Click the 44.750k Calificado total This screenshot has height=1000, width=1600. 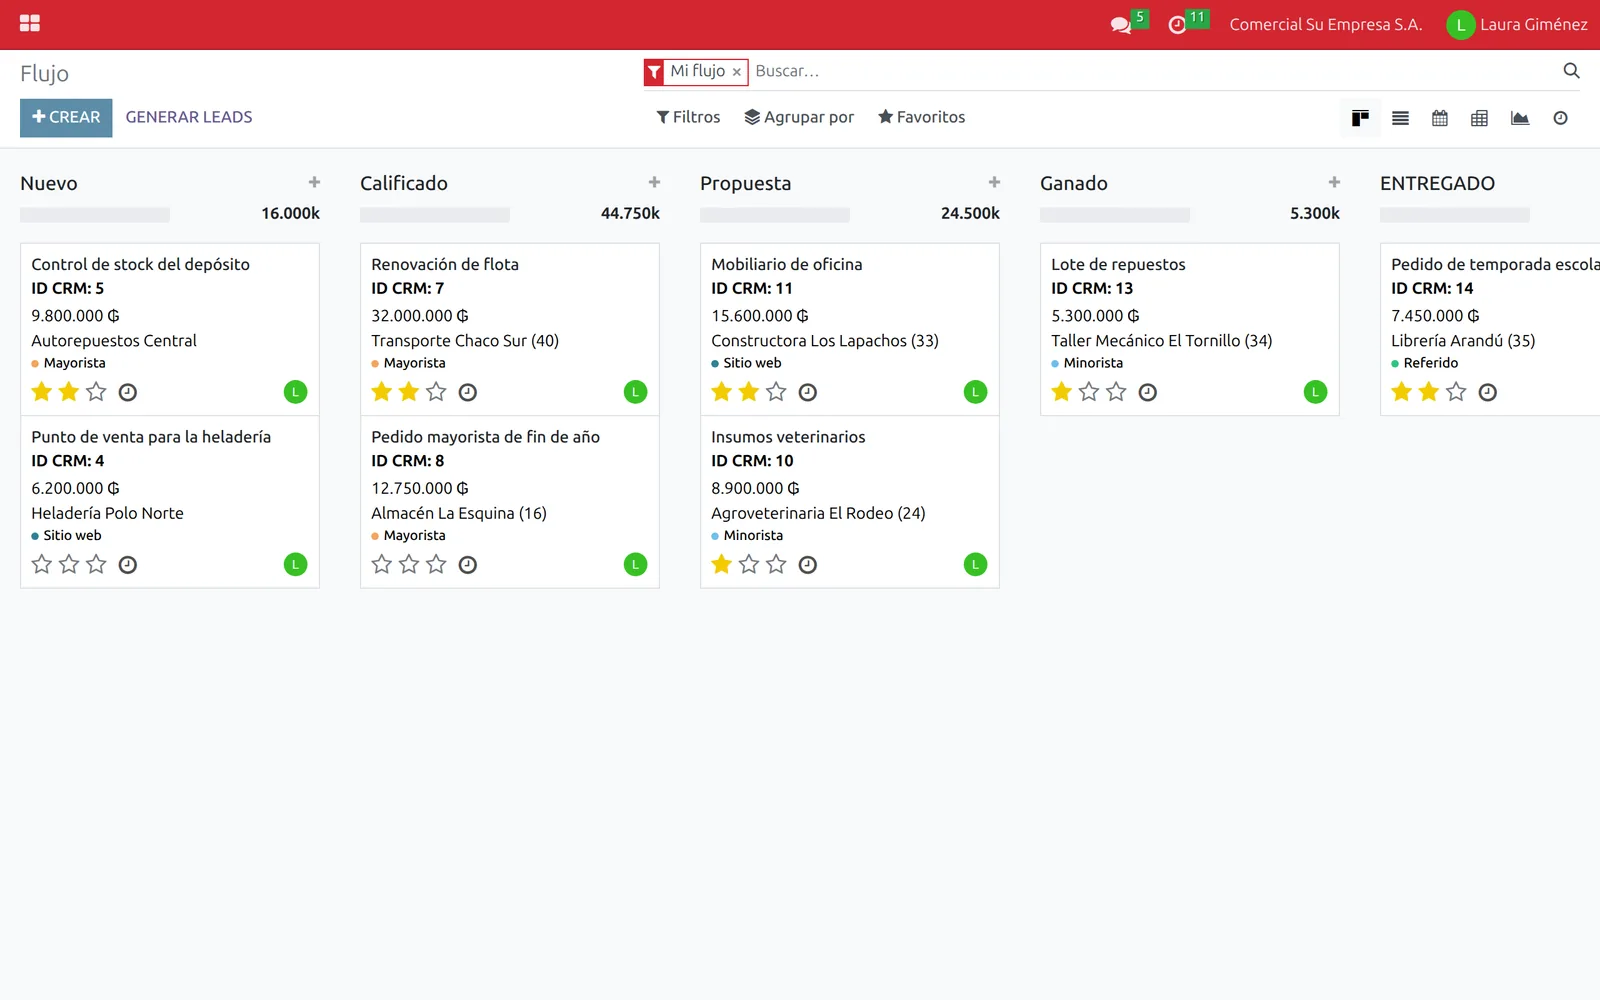tap(630, 213)
